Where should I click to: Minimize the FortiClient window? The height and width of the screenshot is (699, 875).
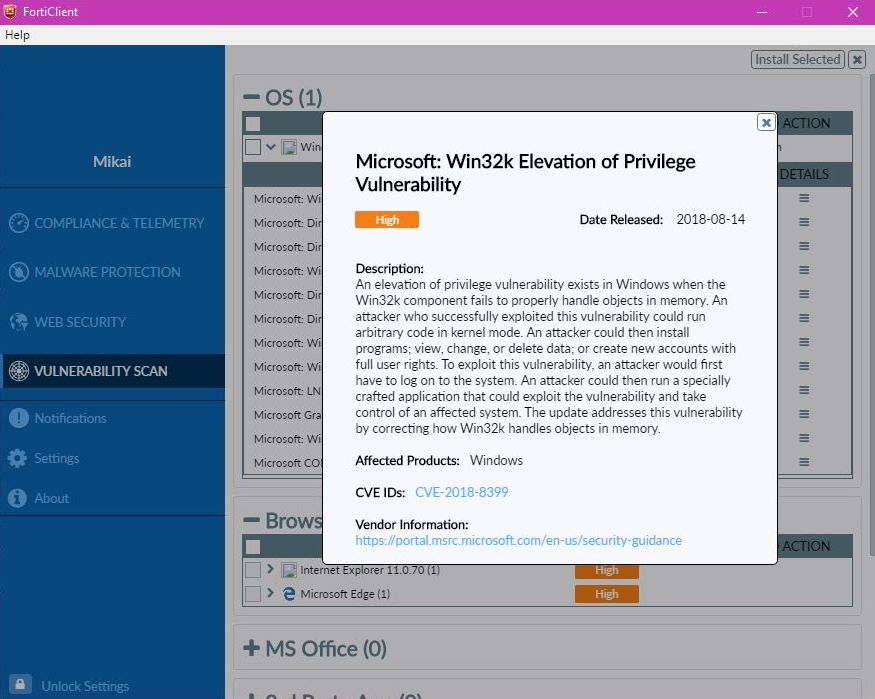762,12
